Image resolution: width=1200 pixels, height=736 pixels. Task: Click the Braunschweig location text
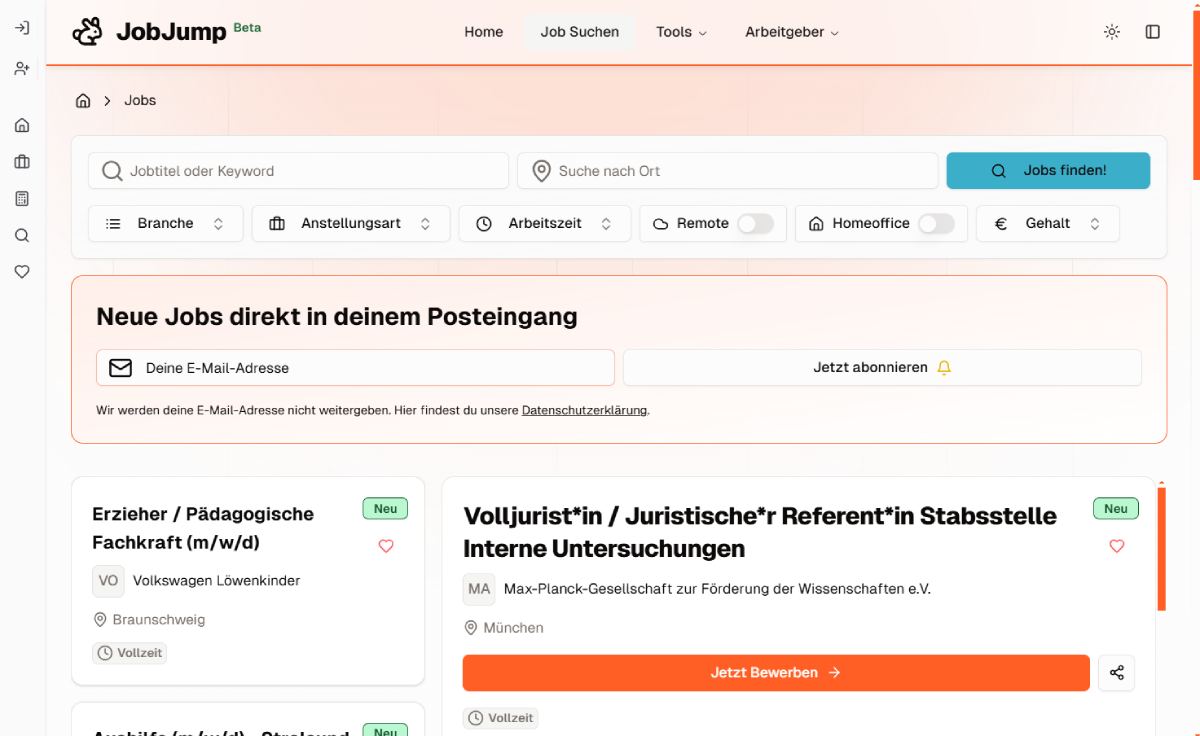click(159, 620)
